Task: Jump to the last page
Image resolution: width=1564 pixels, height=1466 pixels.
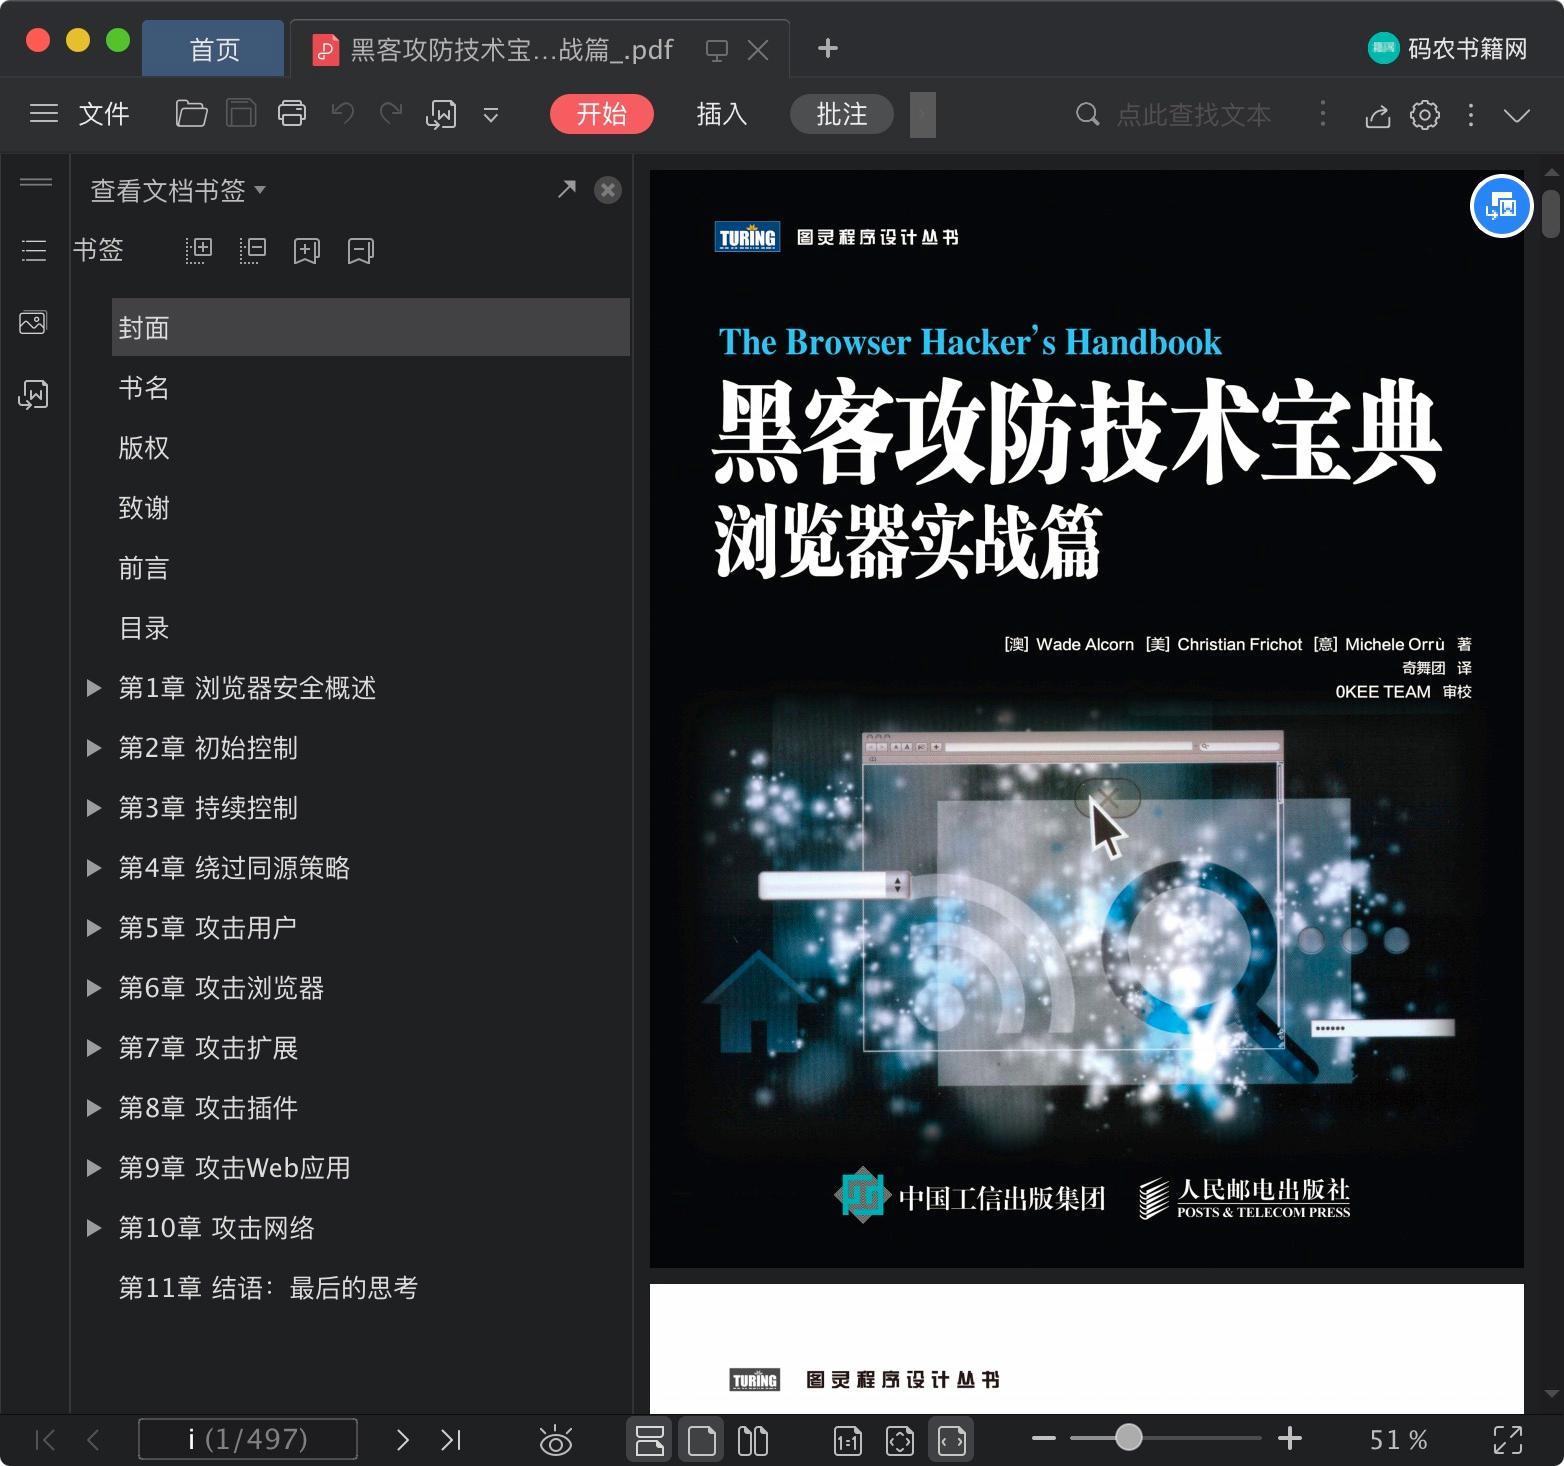Action: [451, 1439]
